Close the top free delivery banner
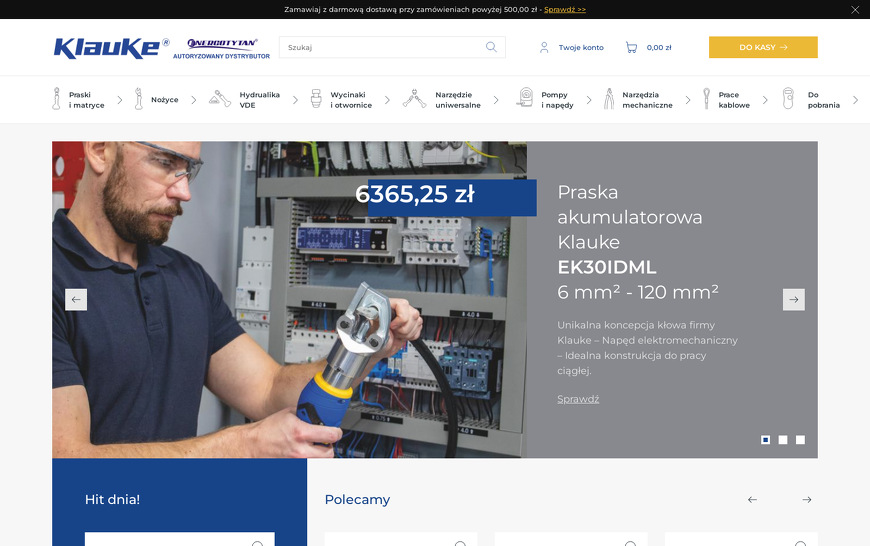Viewport: 870px width, 546px height. (855, 9)
